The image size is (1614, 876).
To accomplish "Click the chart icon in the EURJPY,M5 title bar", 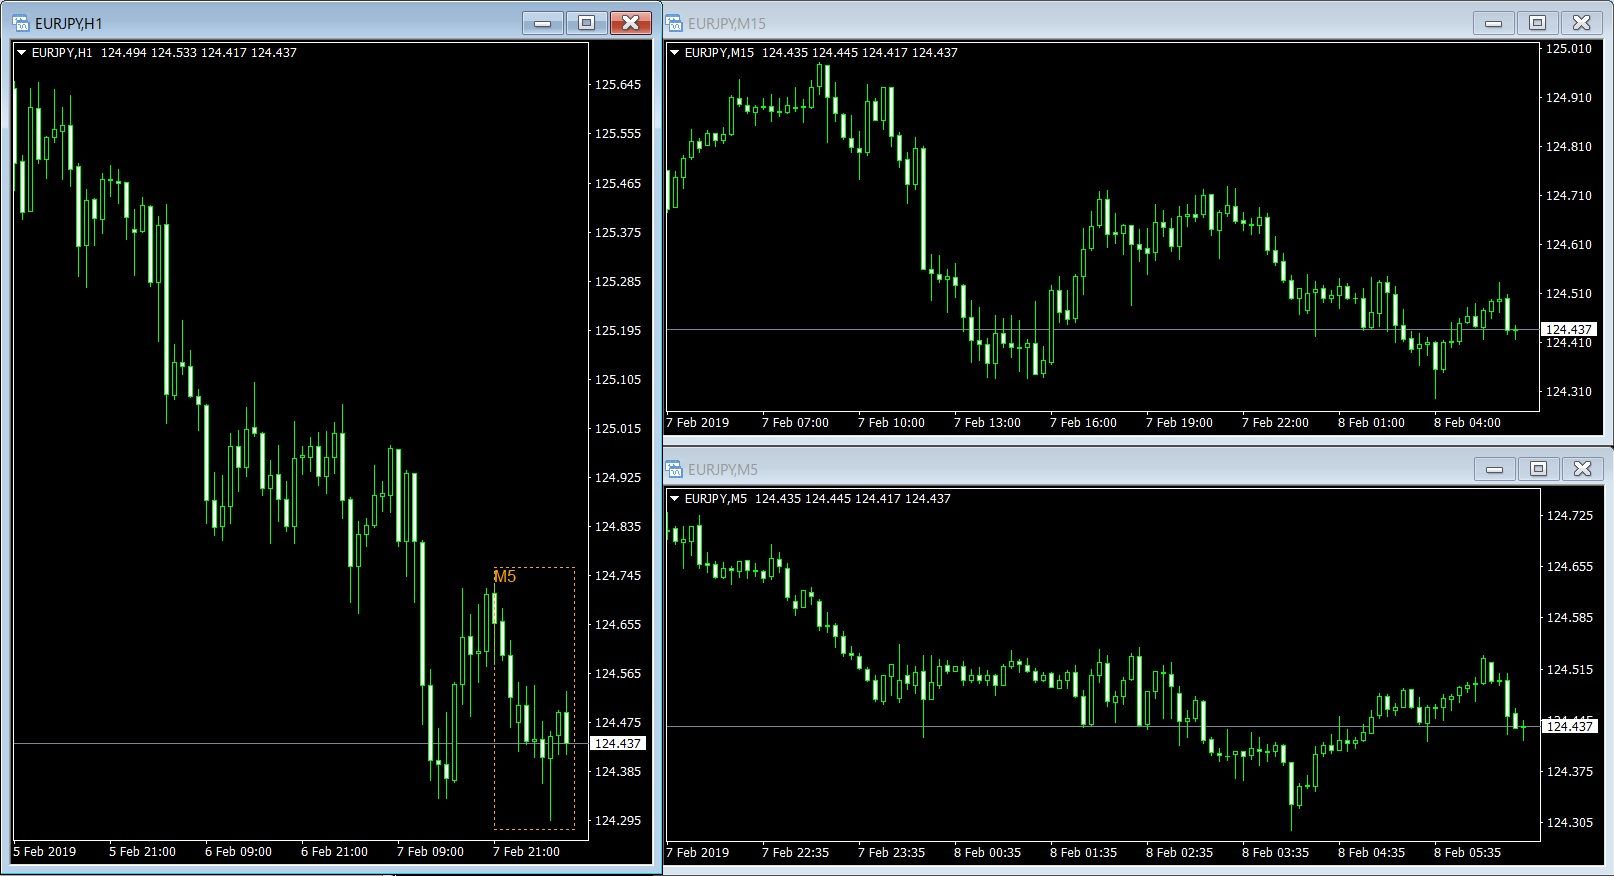I will (674, 469).
